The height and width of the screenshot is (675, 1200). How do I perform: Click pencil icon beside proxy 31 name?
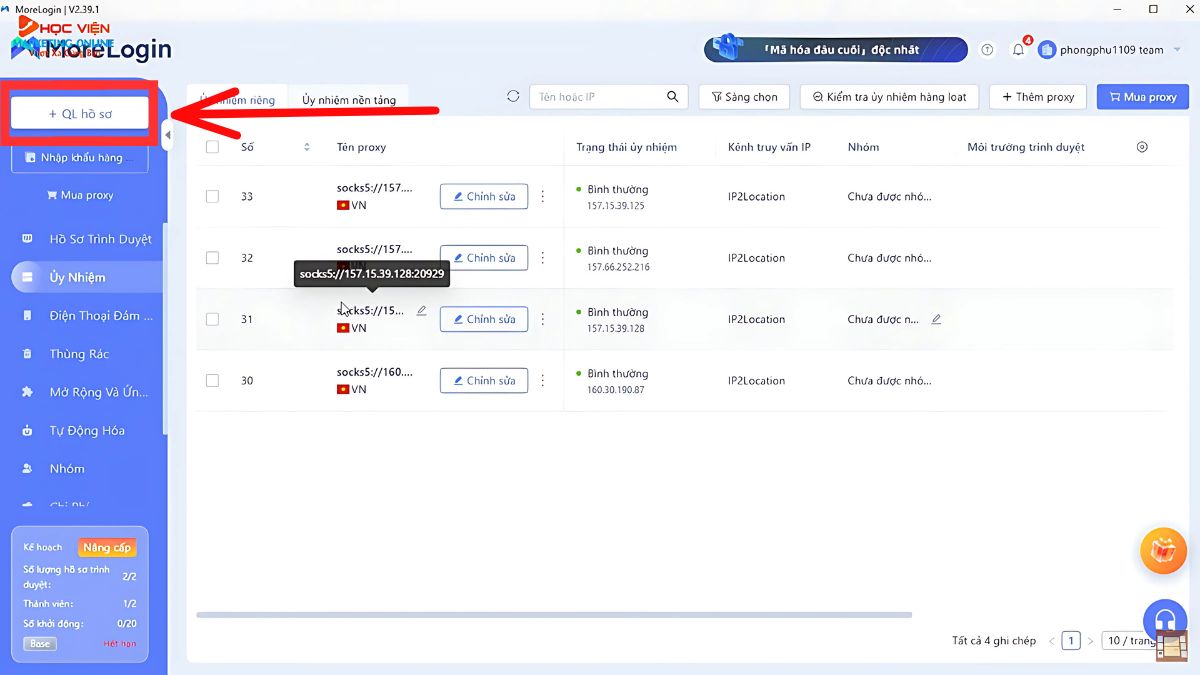421,311
